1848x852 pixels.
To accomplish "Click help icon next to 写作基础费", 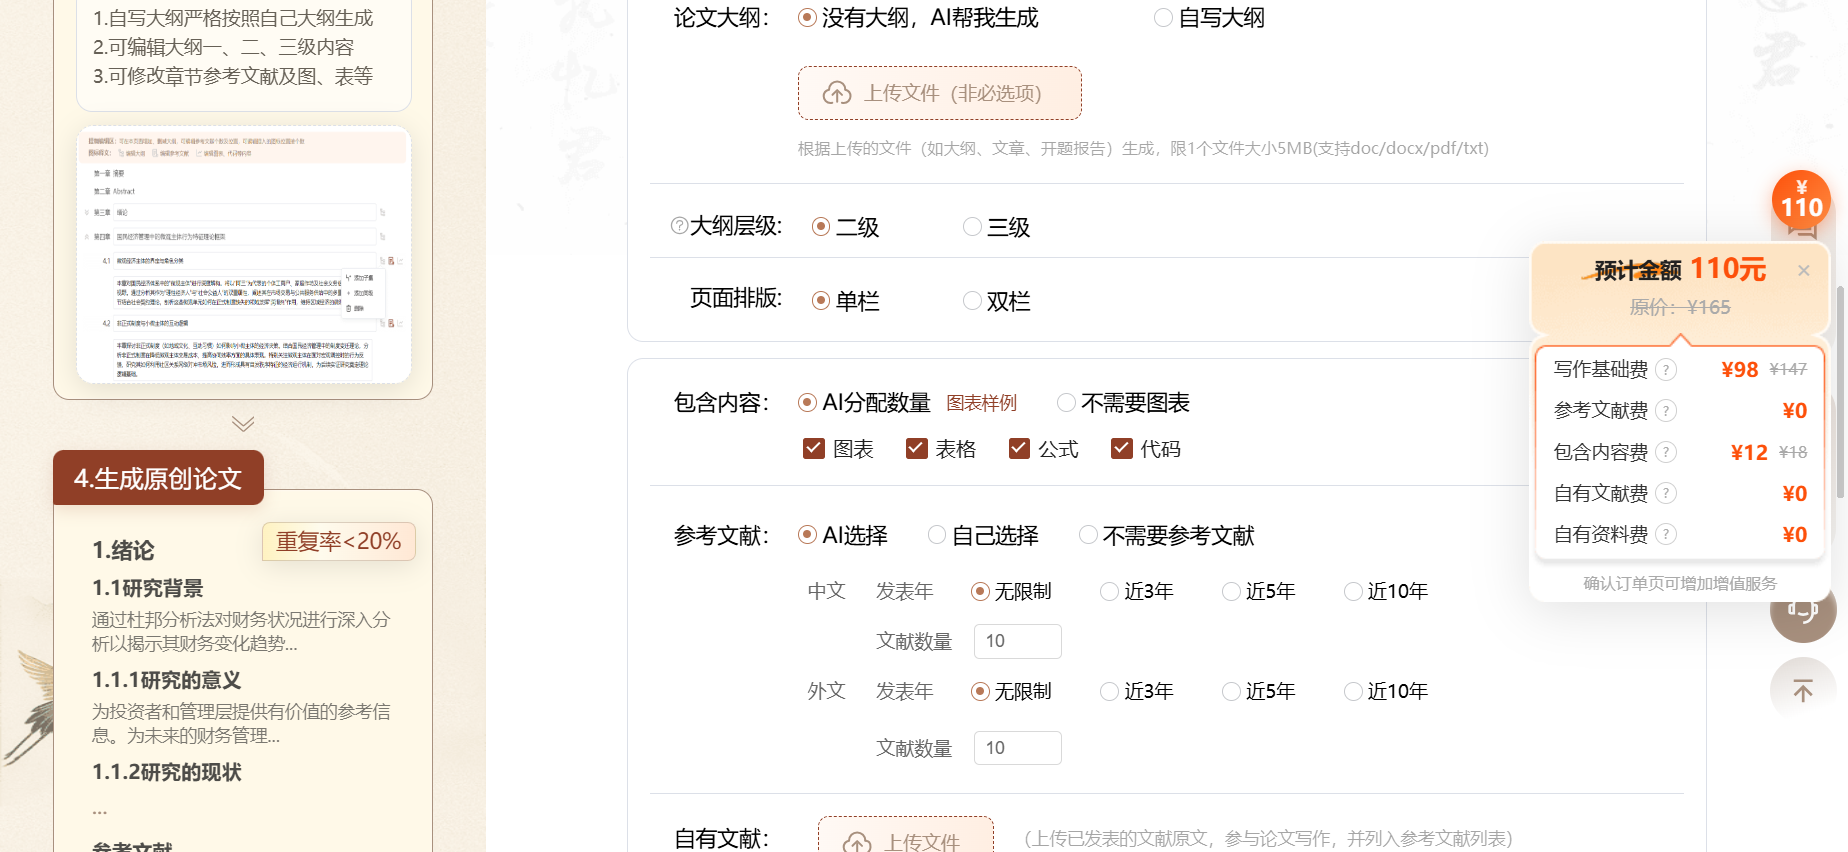I will [1665, 369].
